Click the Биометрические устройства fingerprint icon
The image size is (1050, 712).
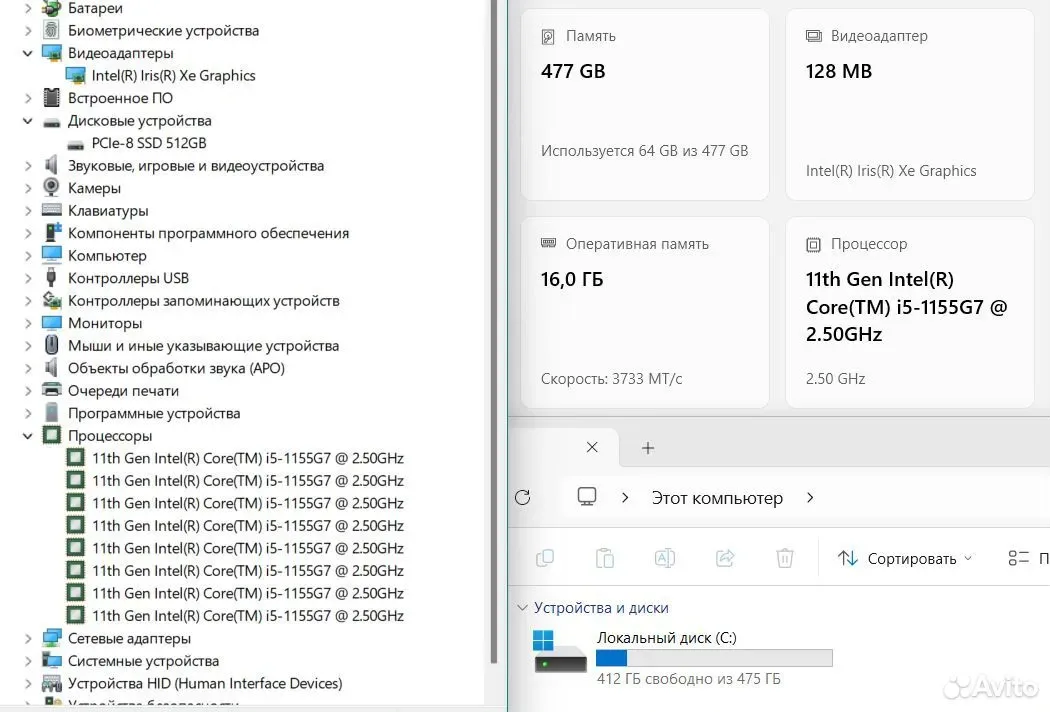pyautogui.click(x=52, y=30)
